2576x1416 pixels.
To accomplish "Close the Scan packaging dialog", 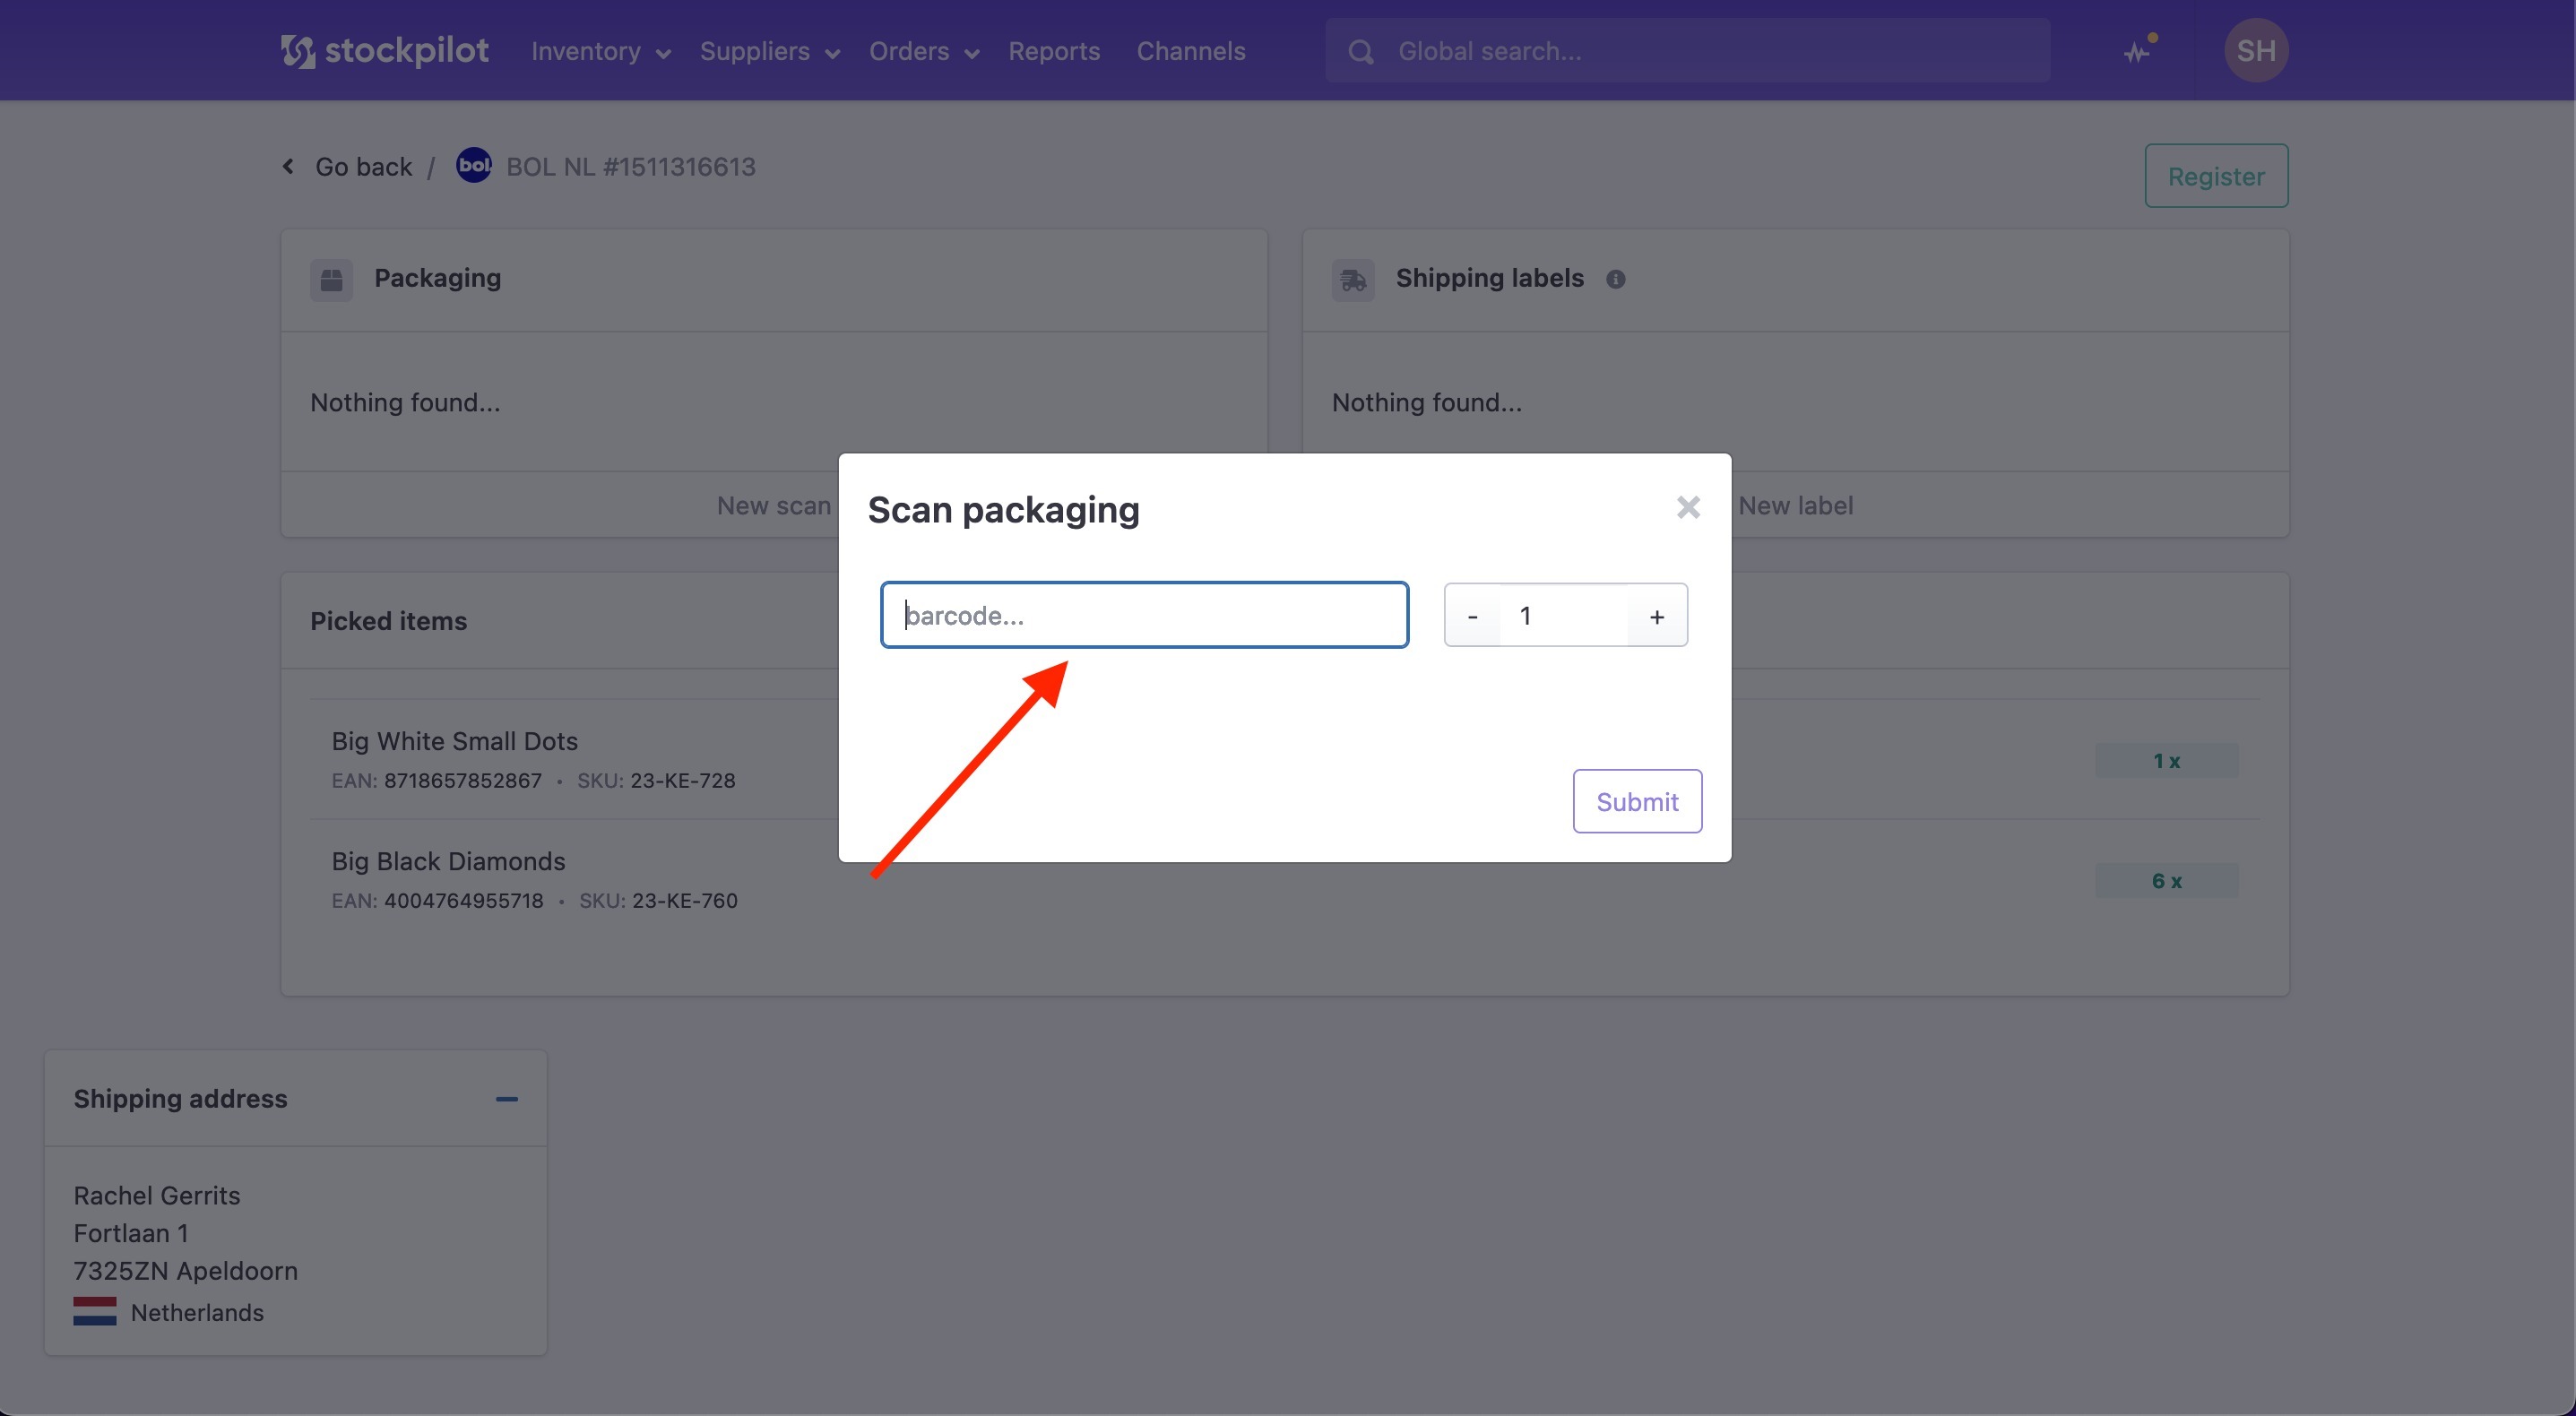I will [x=1688, y=508].
